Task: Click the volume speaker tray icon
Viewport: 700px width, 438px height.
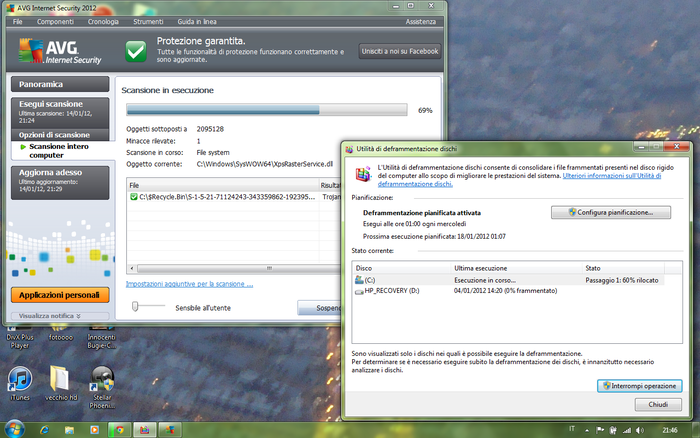Action: (x=640, y=430)
